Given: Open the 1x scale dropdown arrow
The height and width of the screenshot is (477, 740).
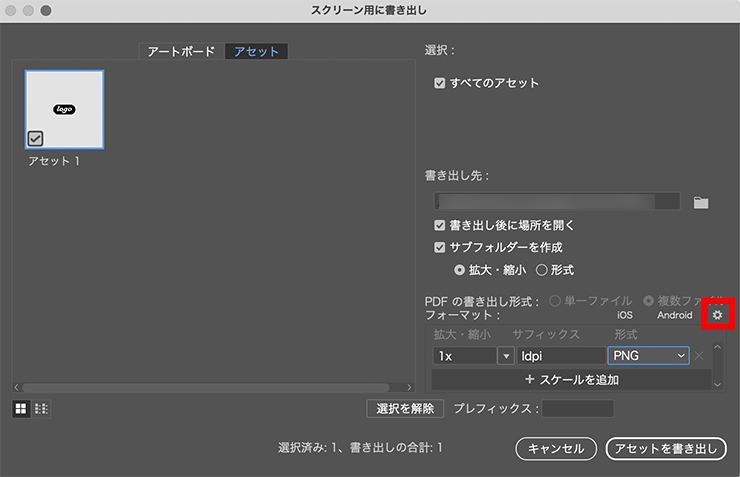Looking at the screenshot, I should pyautogui.click(x=505, y=356).
